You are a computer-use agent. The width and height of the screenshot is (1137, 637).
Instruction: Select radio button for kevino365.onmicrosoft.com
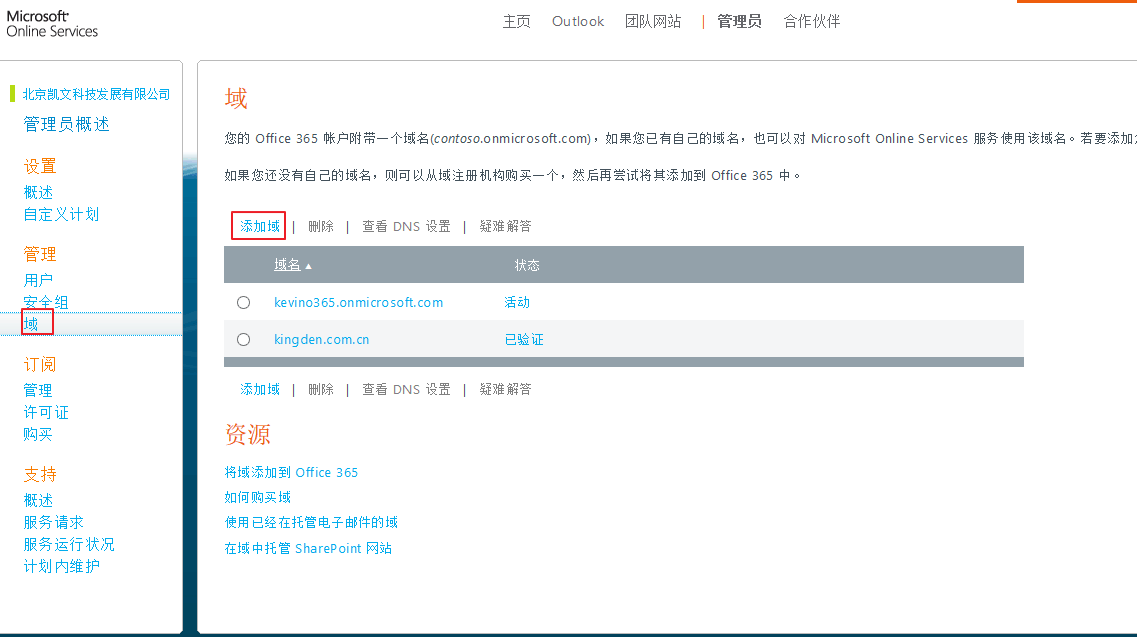(244, 303)
